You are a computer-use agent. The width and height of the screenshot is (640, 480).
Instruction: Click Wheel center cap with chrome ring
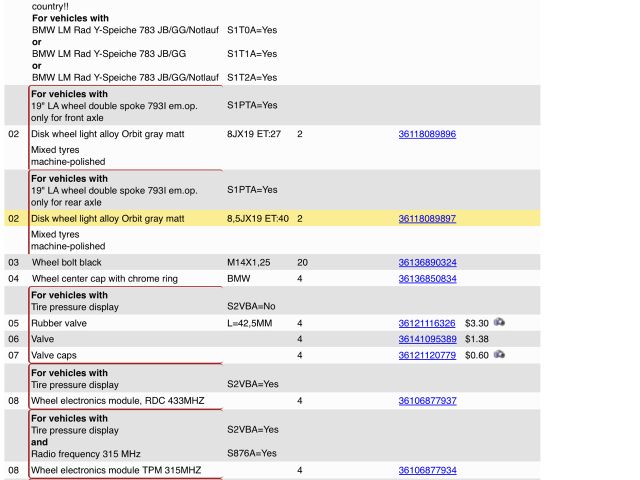click(x=104, y=278)
